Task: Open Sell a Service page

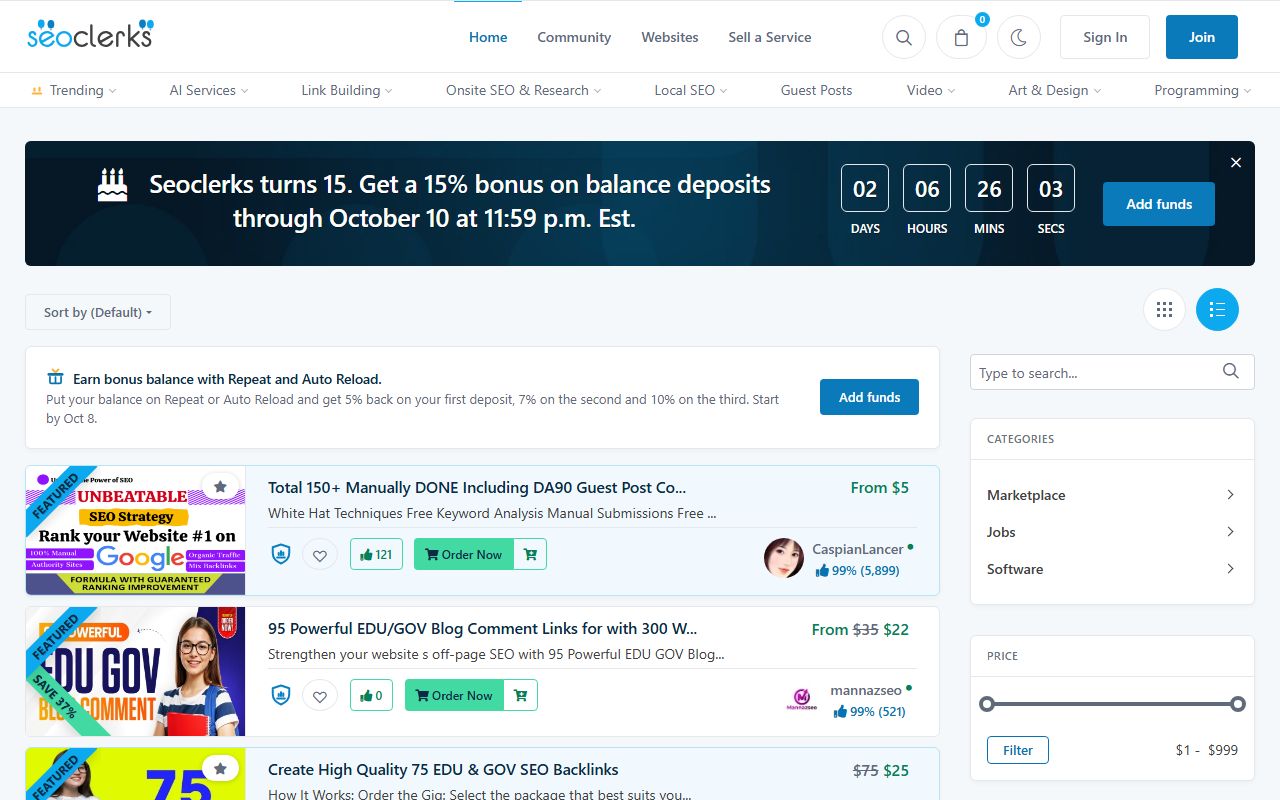Action: tap(770, 37)
